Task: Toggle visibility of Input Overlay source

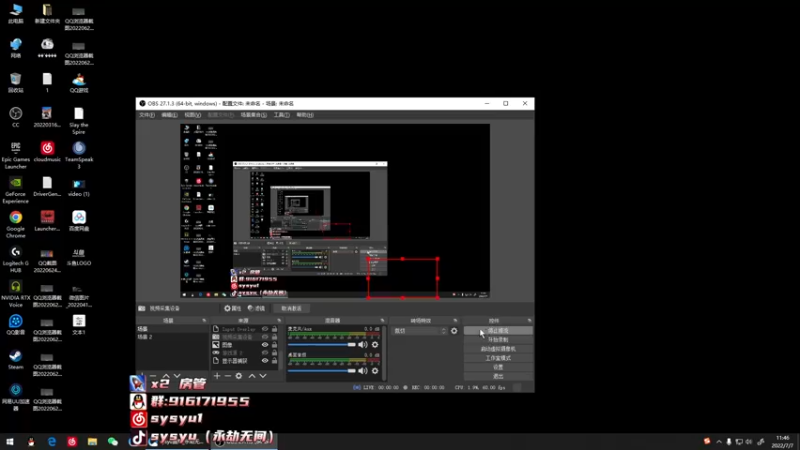Action: tap(265, 329)
